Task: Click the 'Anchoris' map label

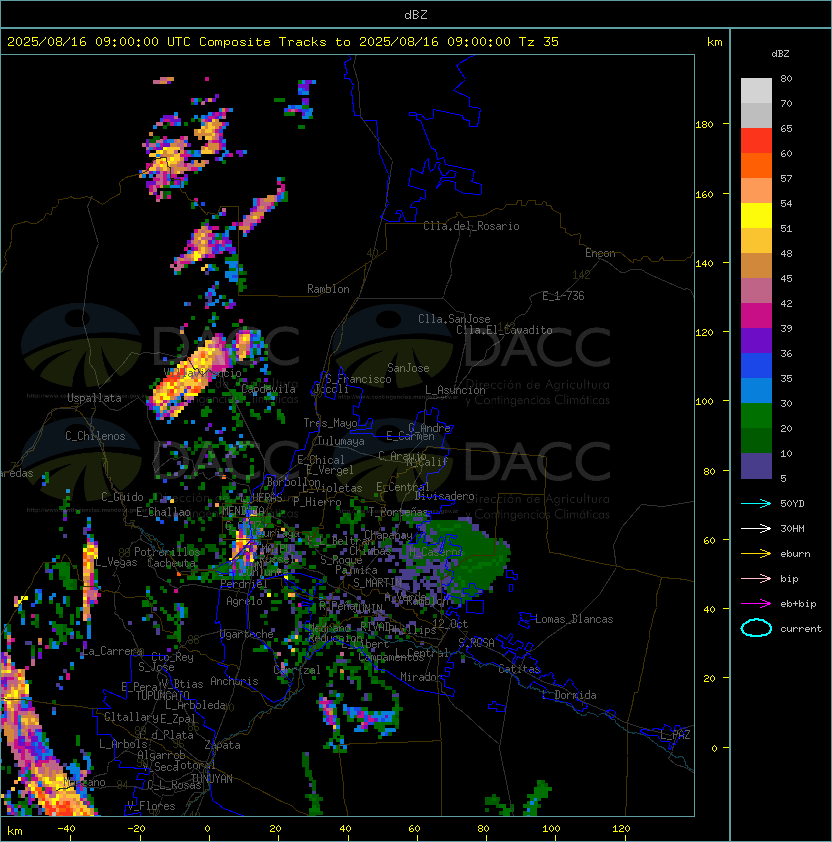Action: (x=234, y=681)
